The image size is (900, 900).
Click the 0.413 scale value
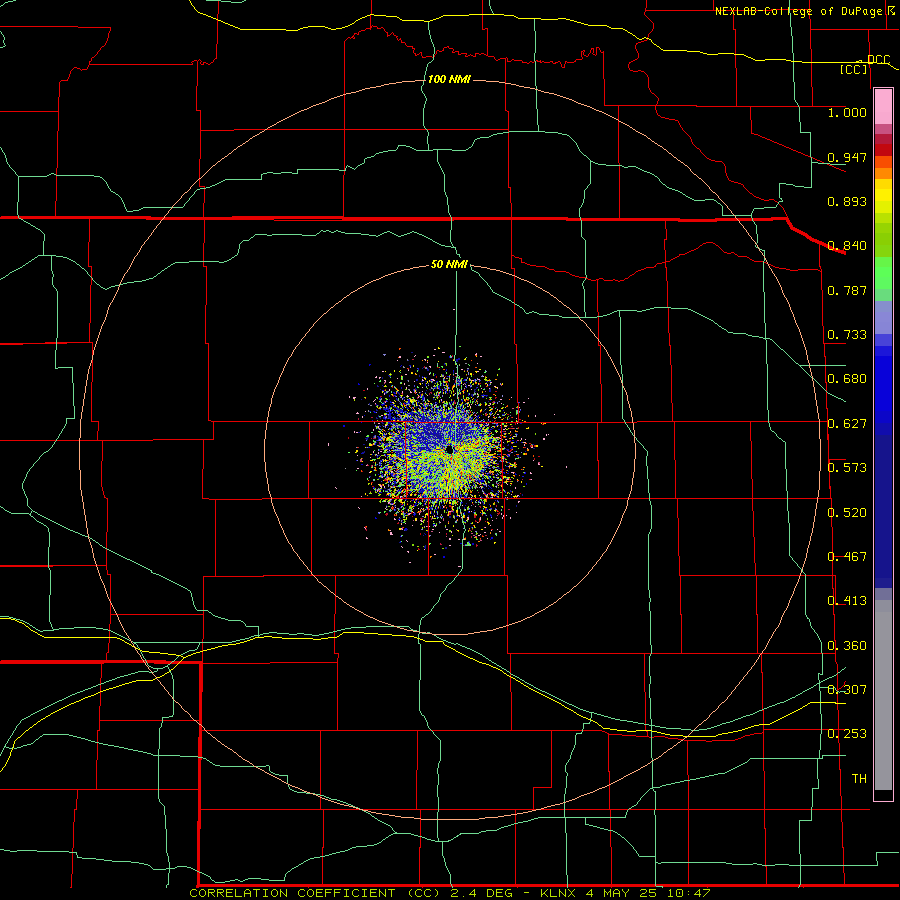tap(847, 601)
